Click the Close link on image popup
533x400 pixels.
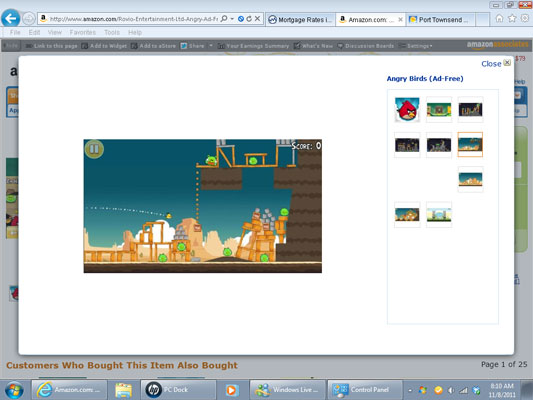(491, 64)
